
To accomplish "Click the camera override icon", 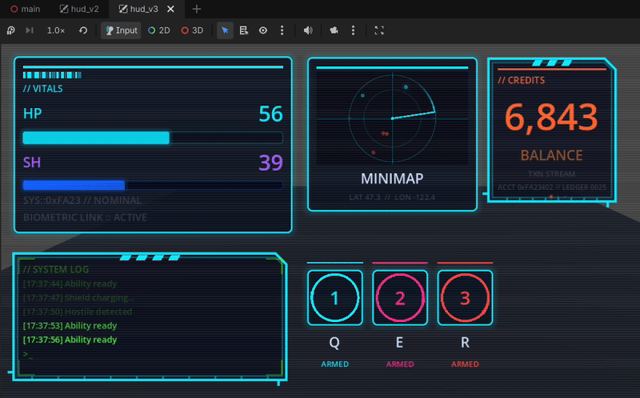I will click(334, 30).
